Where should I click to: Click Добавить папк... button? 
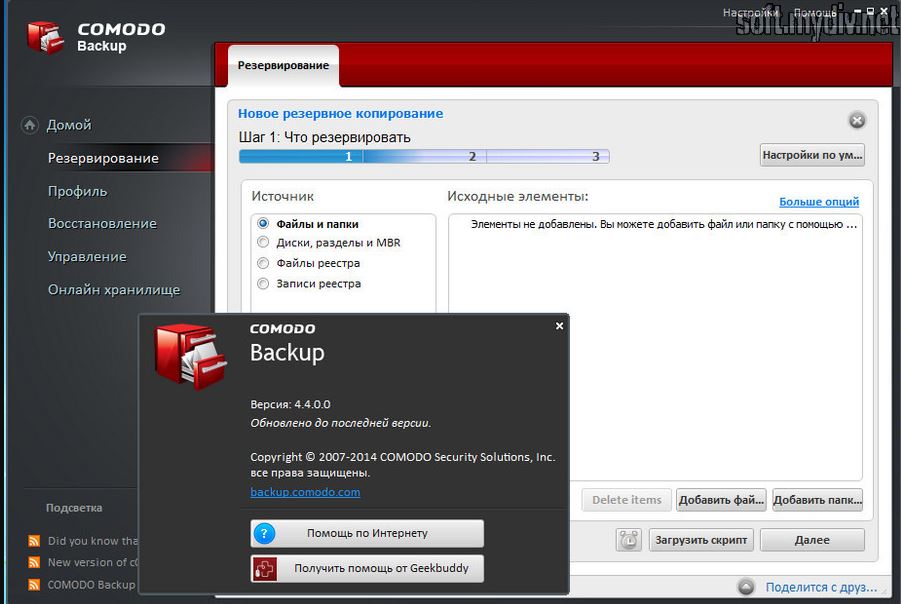click(x=818, y=500)
